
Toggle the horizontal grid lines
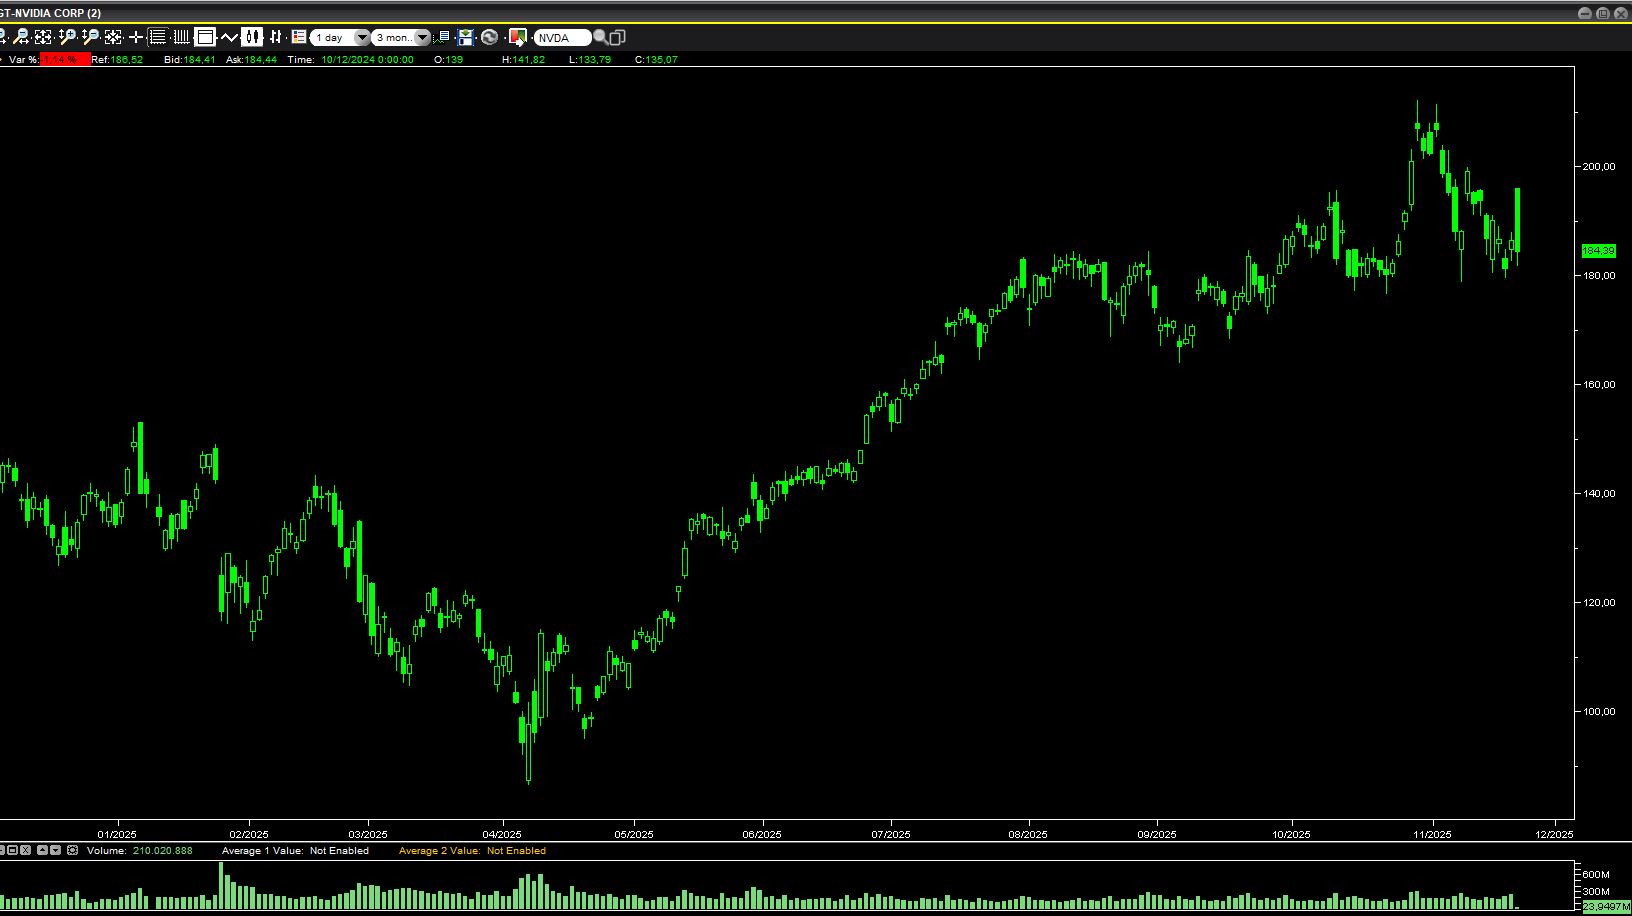(x=158, y=37)
